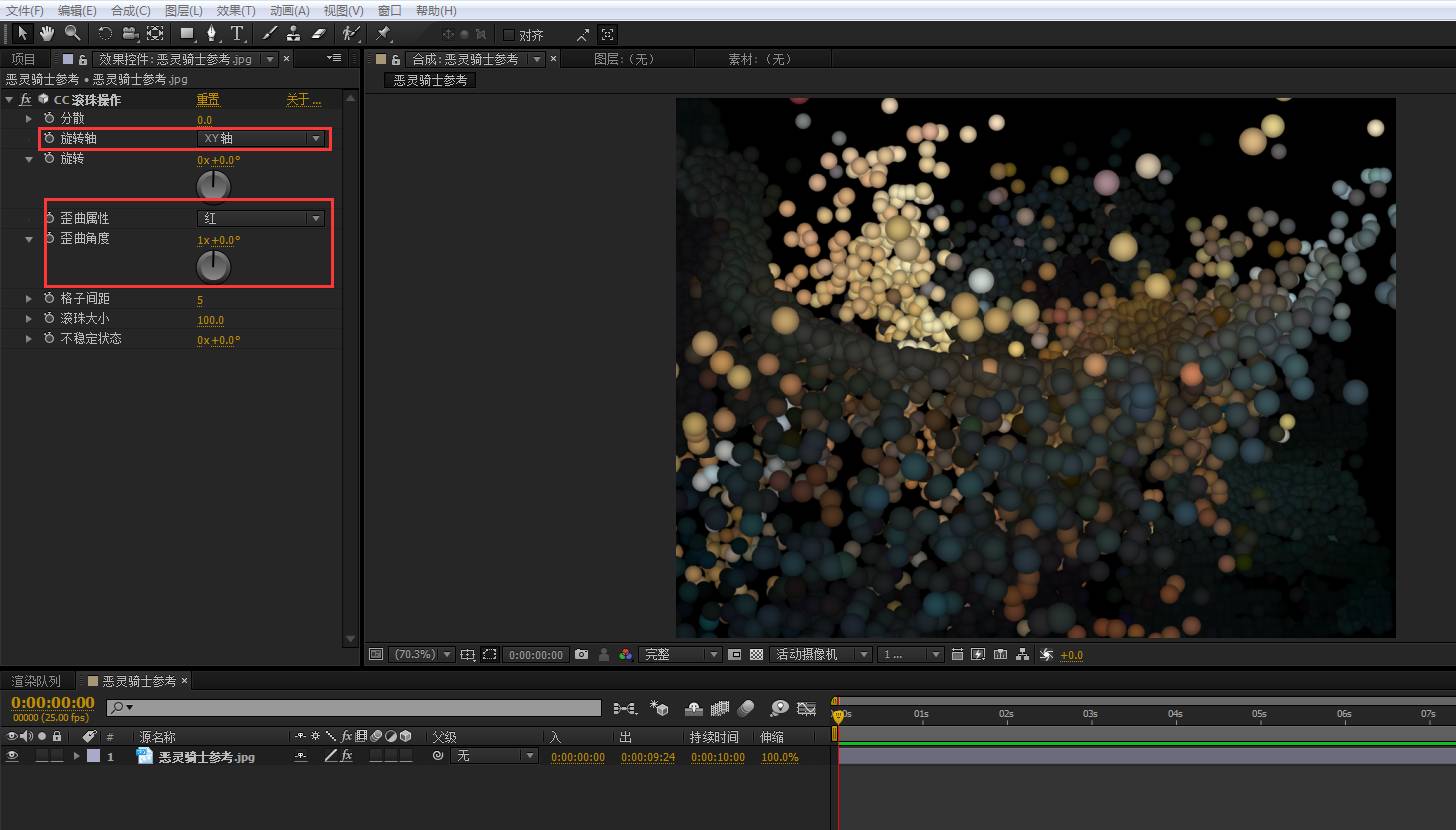Click the 重置 reset link

click(x=207, y=99)
